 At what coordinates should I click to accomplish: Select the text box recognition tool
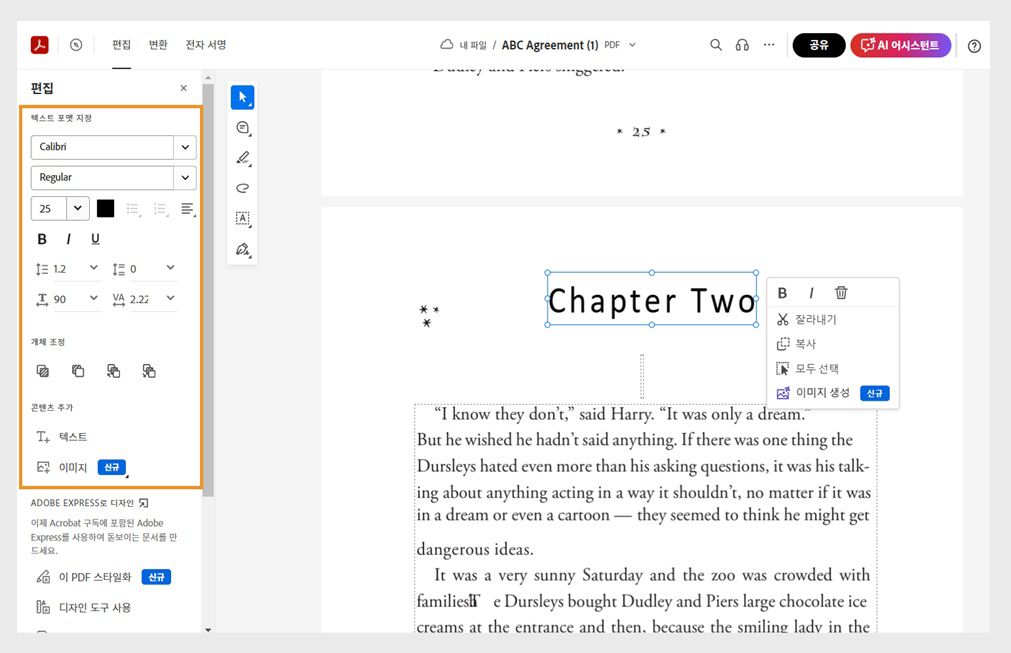tap(242, 219)
